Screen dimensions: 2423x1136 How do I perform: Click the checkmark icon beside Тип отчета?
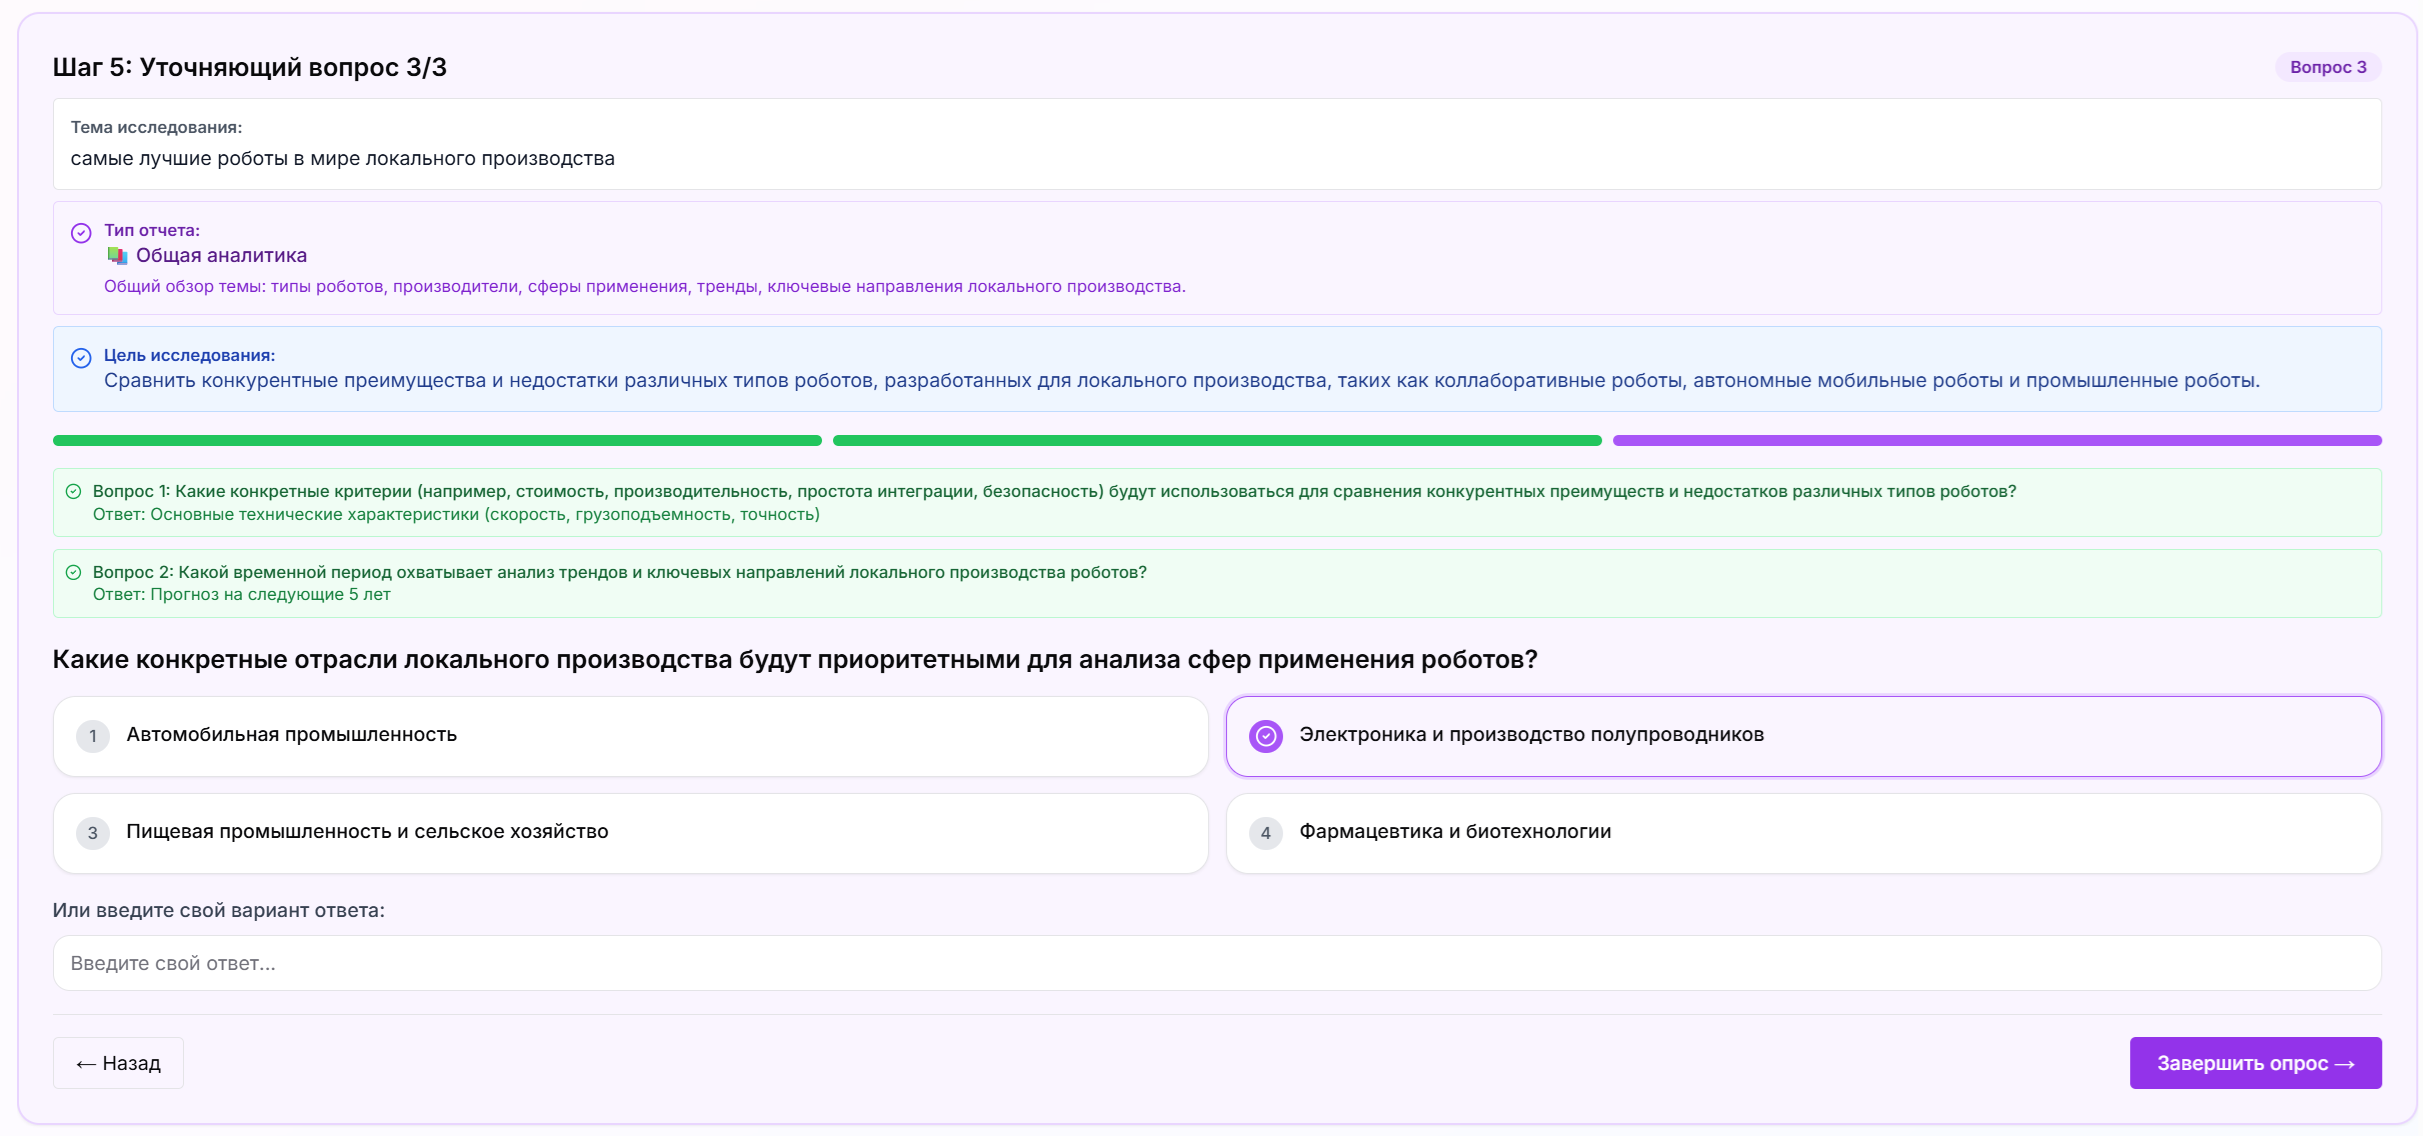(81, 233)
